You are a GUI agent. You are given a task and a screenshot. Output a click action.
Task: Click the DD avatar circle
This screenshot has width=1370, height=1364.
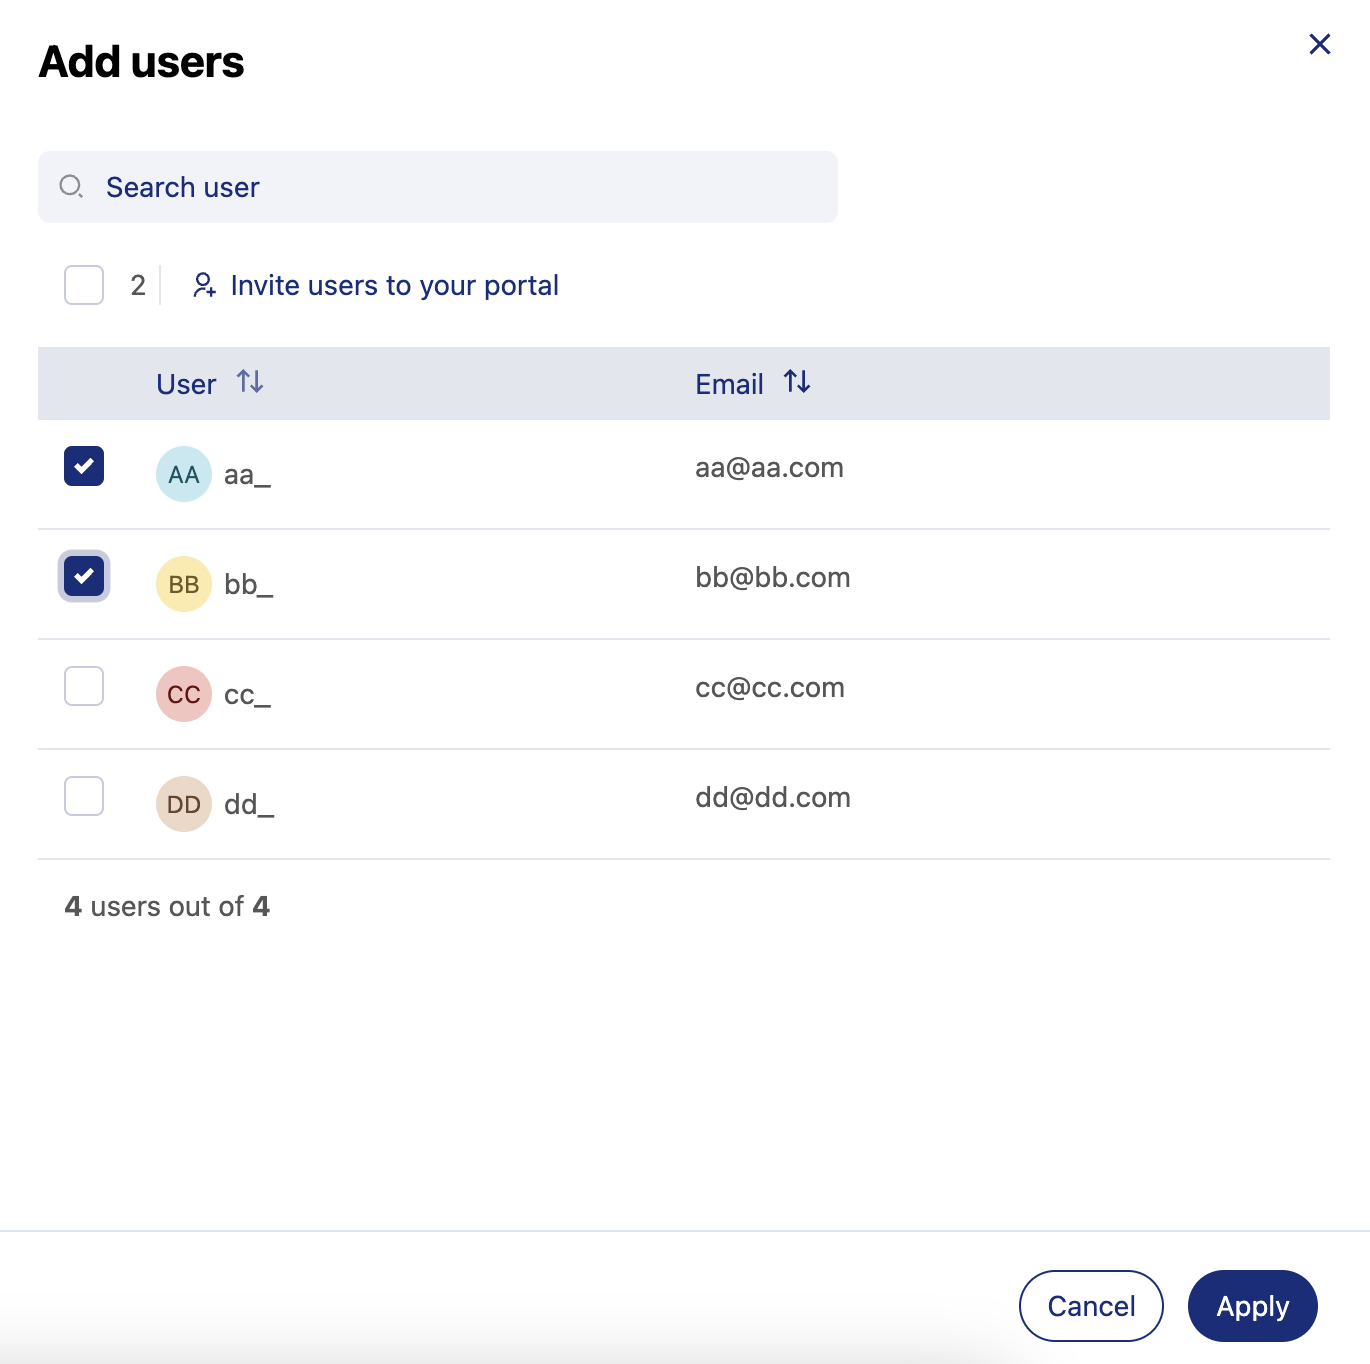[x=184, y=804]
